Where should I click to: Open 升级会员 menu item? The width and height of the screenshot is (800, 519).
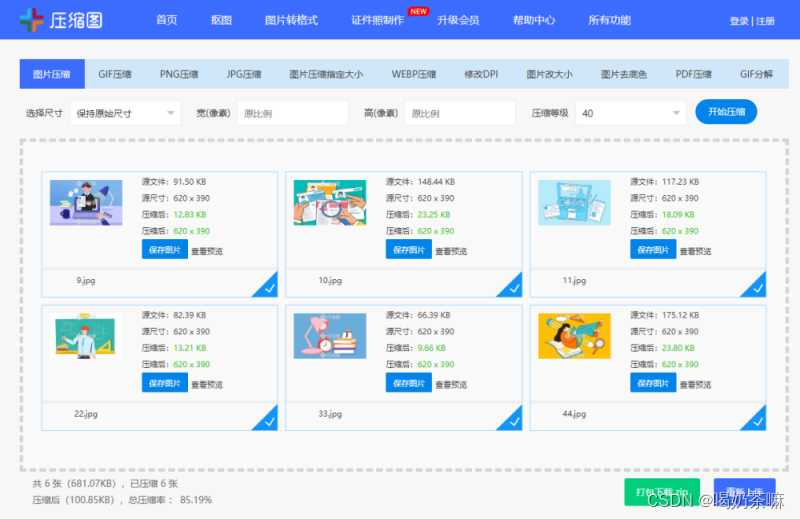coord(458,20)
